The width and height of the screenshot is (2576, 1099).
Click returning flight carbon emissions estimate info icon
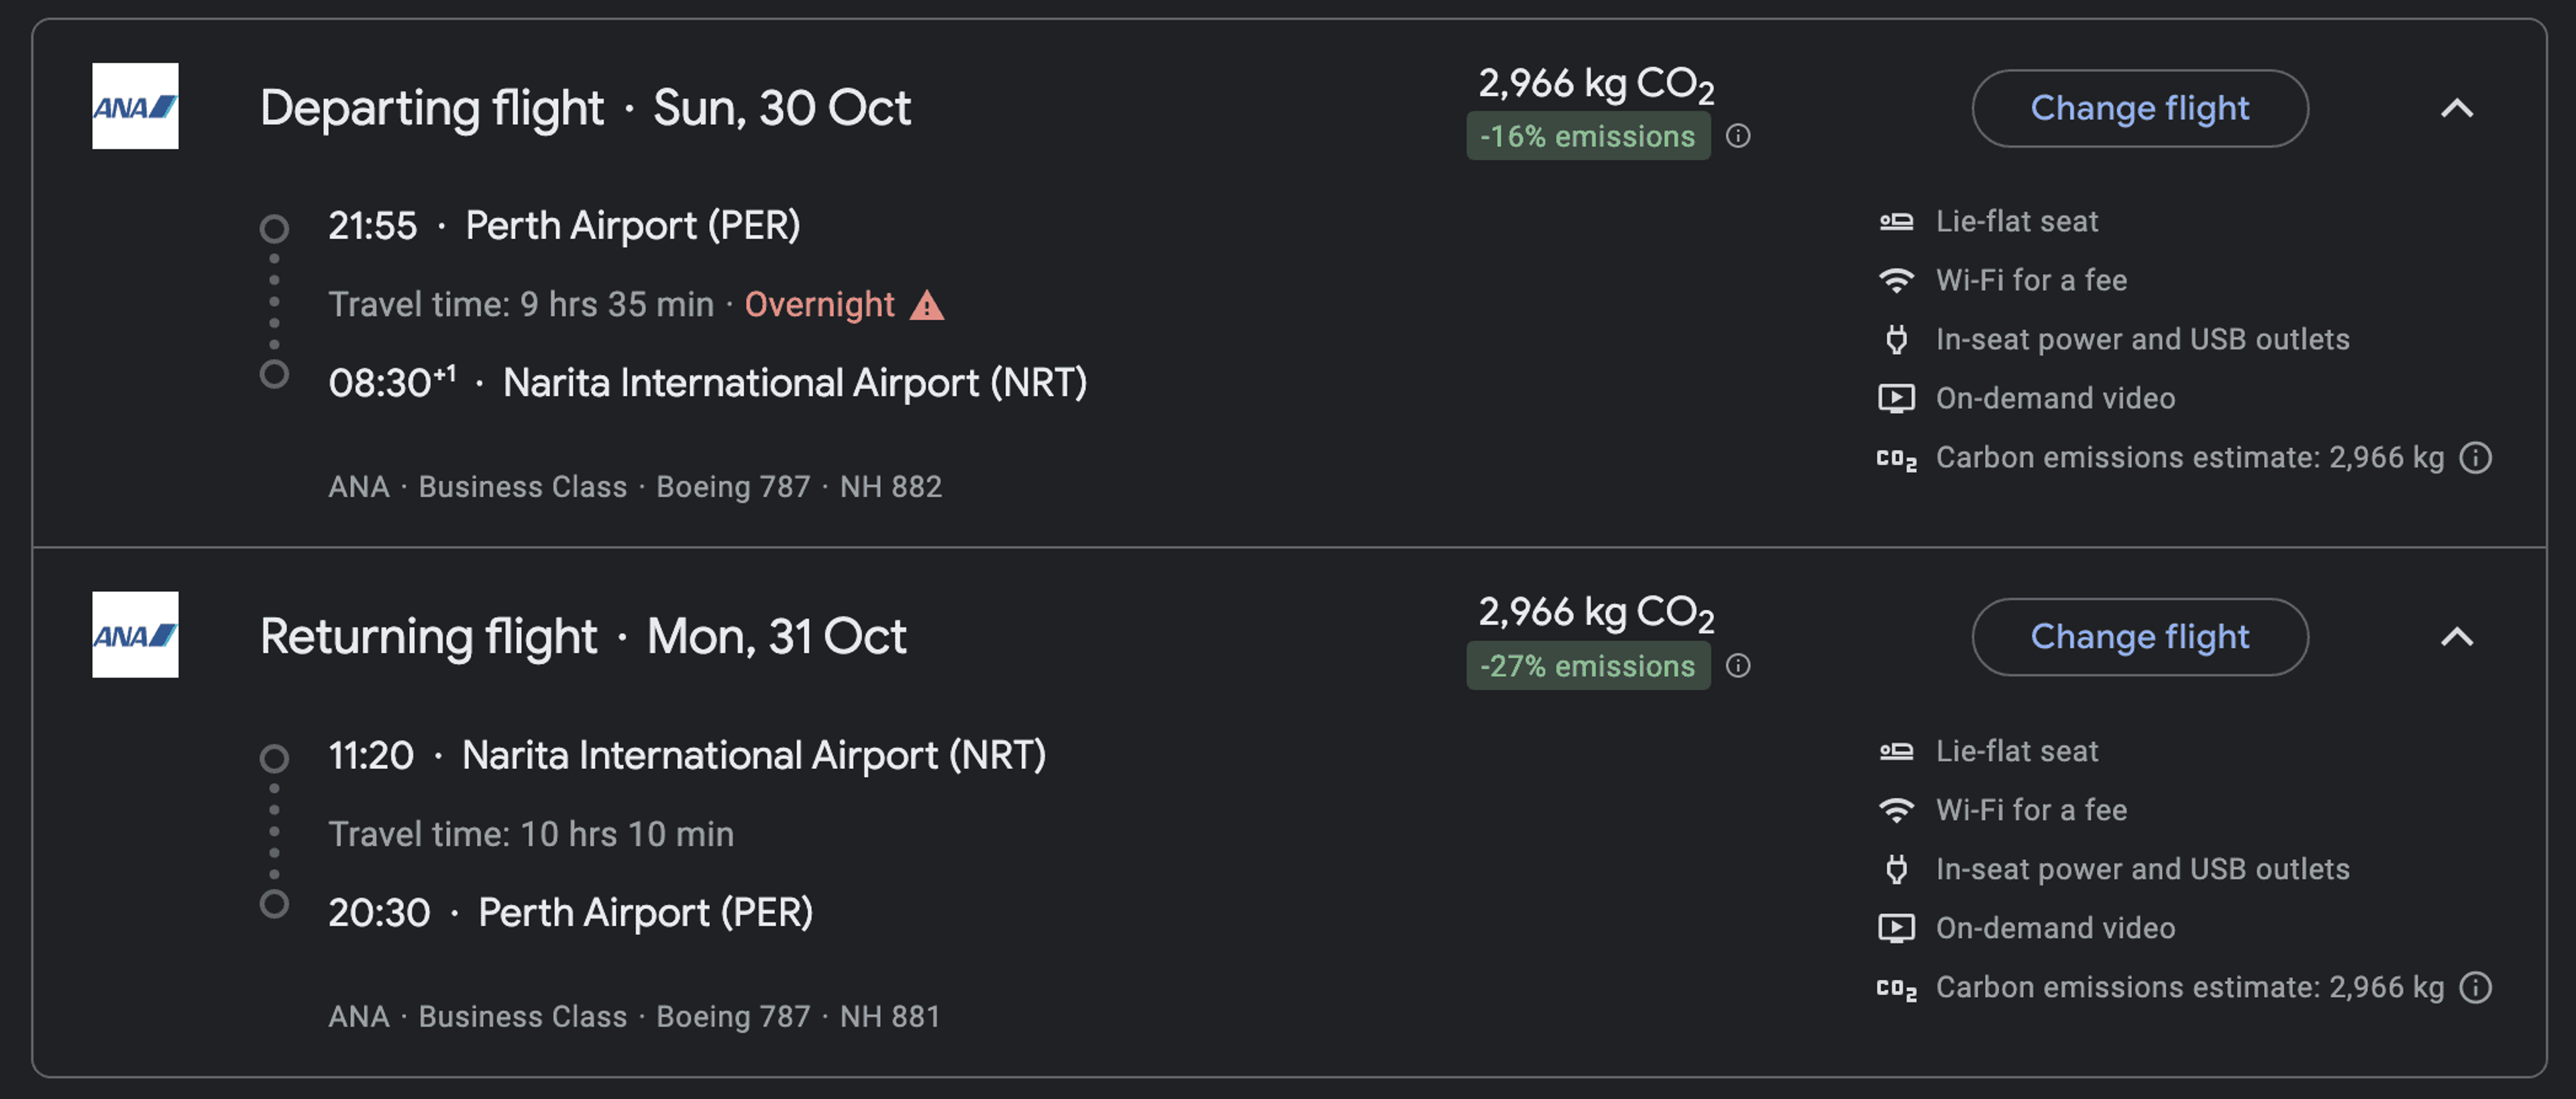point(2475,988)
